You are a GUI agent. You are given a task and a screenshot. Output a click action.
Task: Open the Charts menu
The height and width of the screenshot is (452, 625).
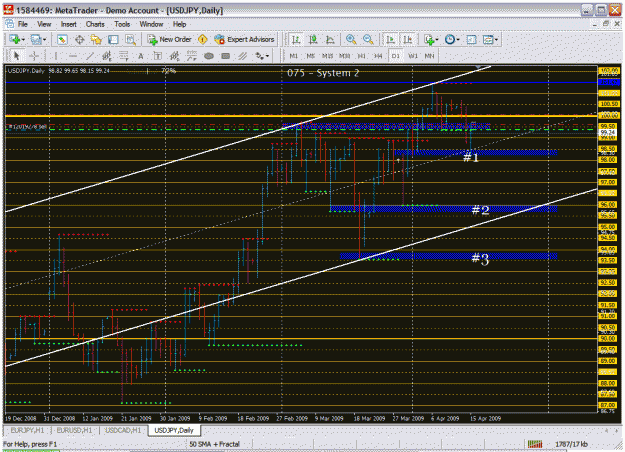pos(95,24)
